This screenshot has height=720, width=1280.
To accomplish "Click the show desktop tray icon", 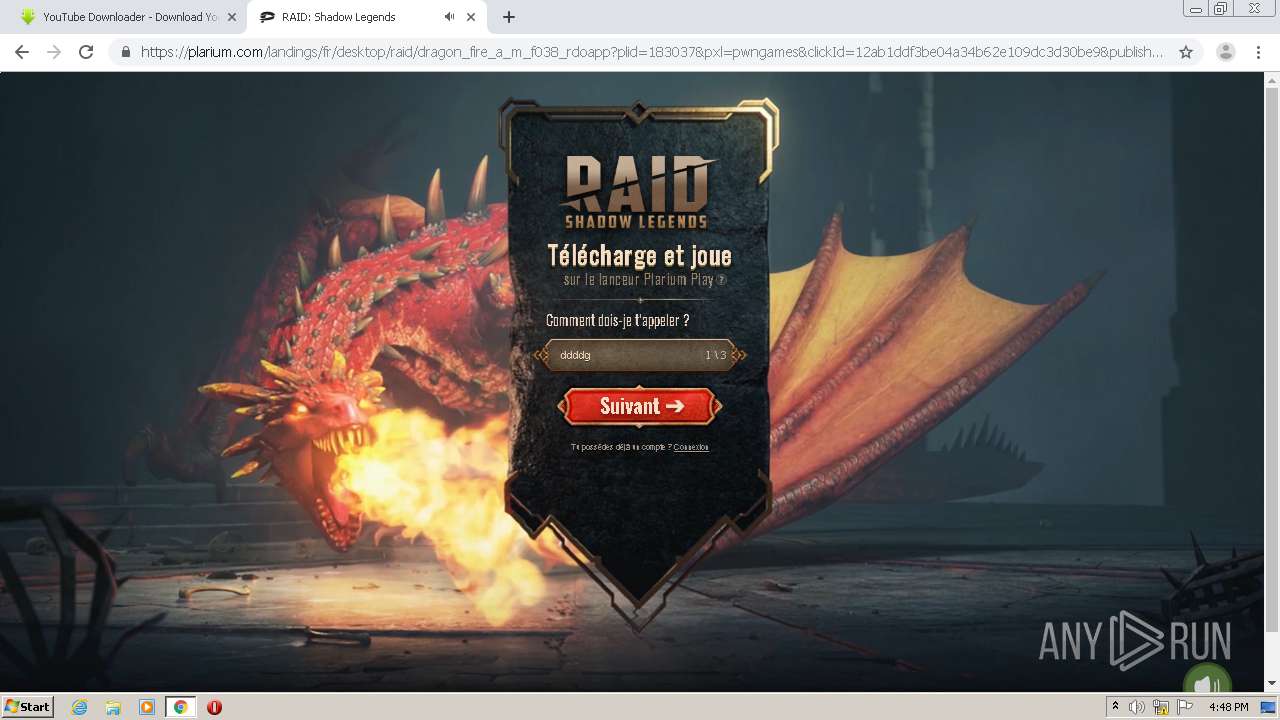I will (1268, 707).
